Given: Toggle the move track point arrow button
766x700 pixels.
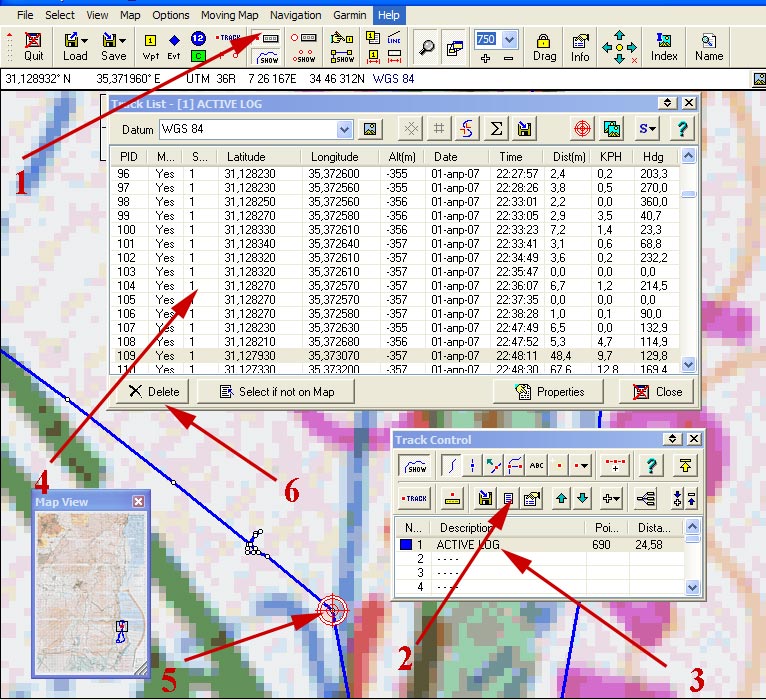Looking at the screenshot, I should point(493,466).
